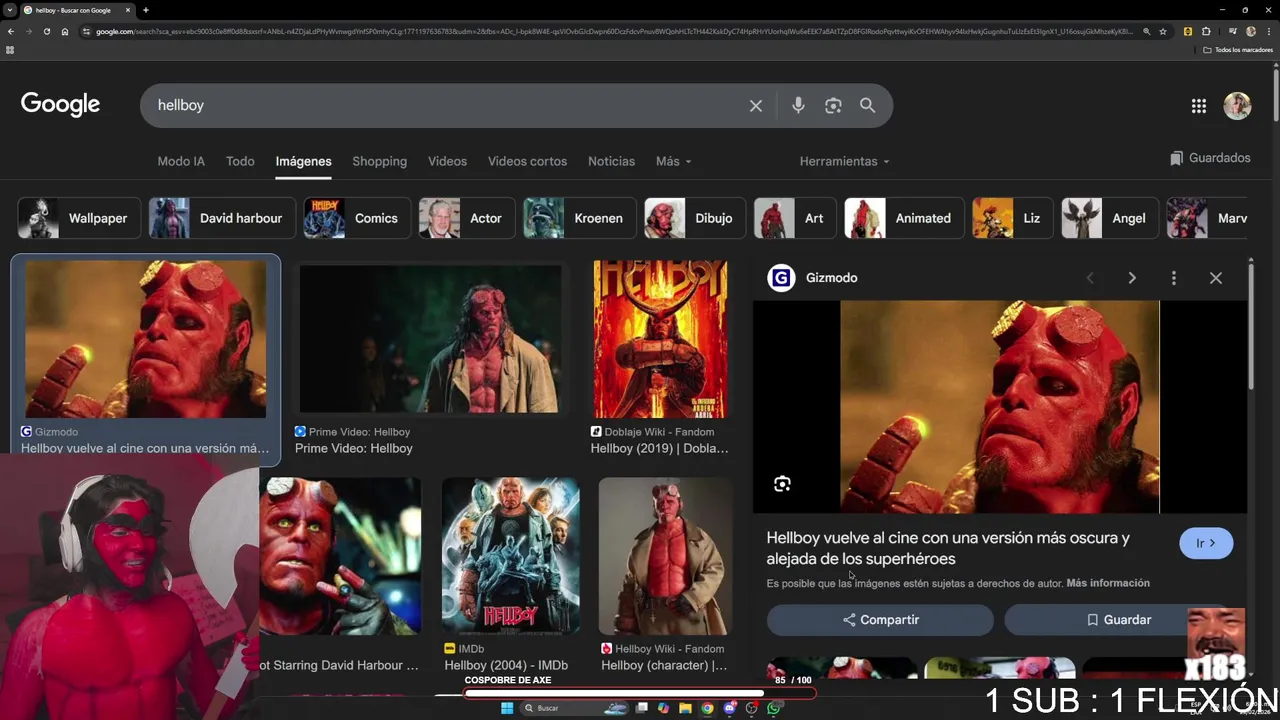Open the Noticias tab
Screen dimensions: 1280x720
(611, 161)
